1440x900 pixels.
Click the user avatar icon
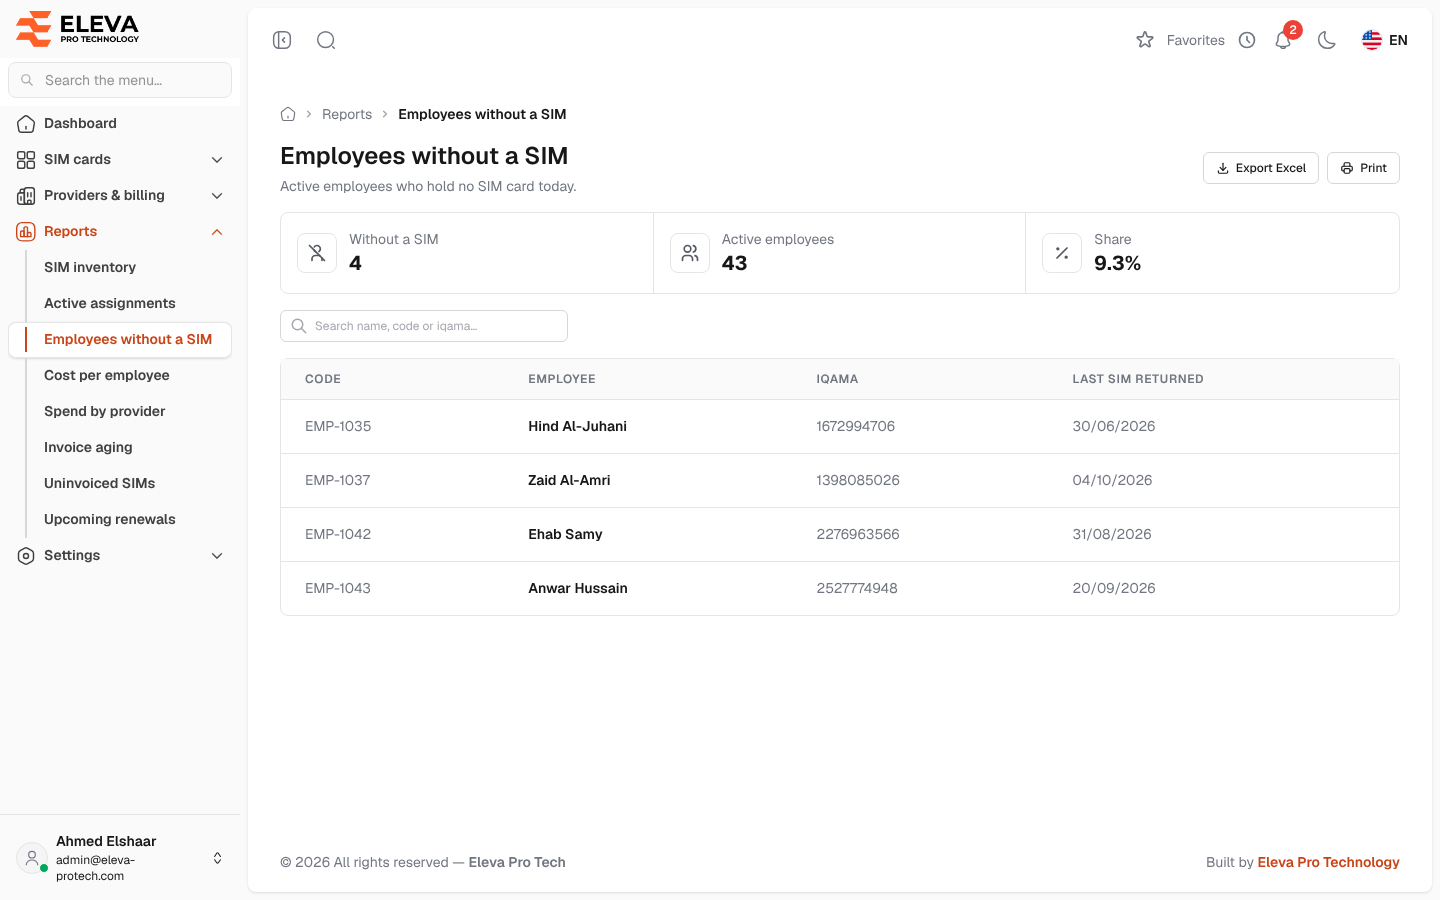click(32, 858)
